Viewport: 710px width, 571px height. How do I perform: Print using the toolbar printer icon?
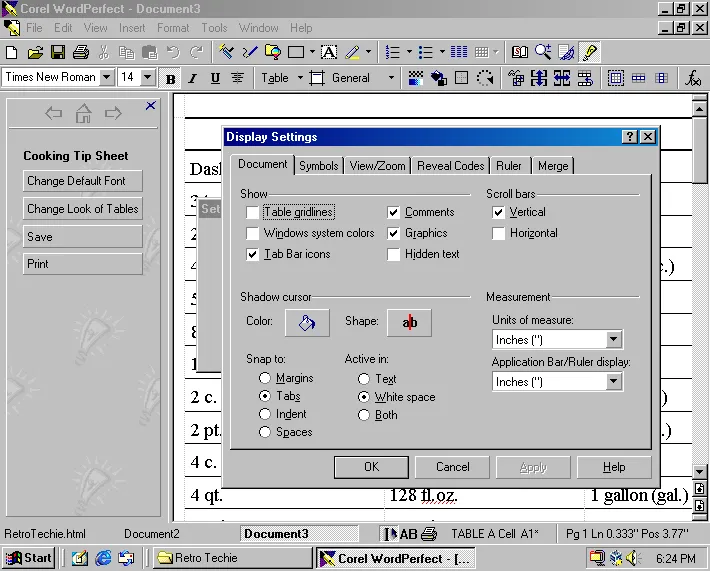tap(81, 53)
